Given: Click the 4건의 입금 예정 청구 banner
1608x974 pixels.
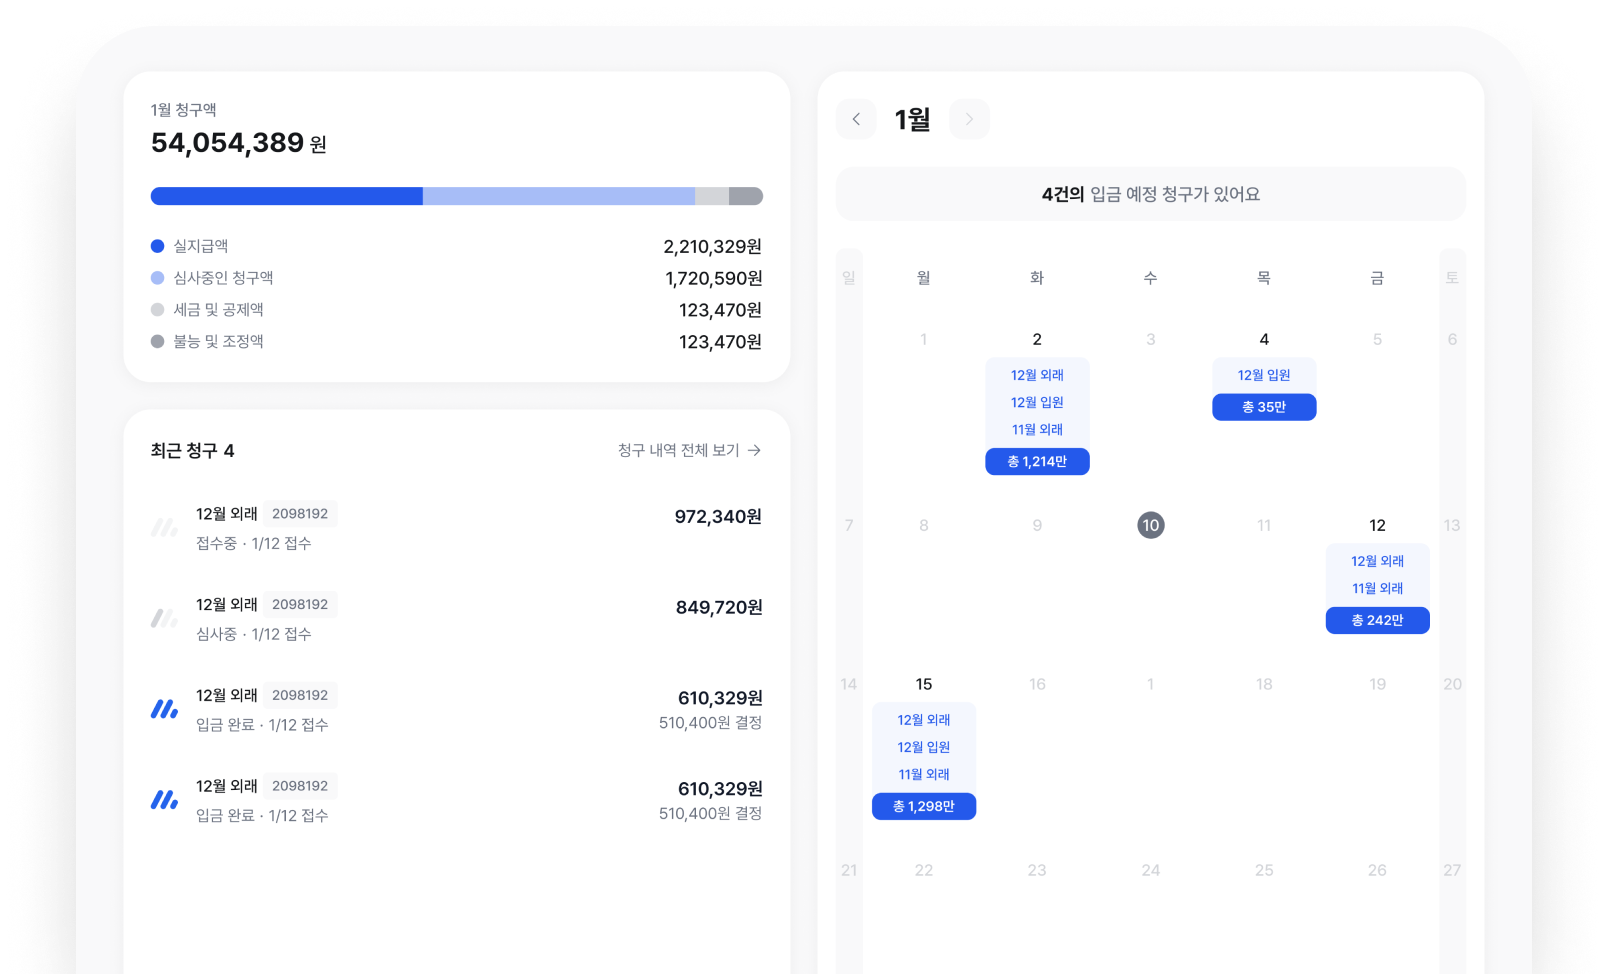Looking at the screenshot, I should [1151, 194].
